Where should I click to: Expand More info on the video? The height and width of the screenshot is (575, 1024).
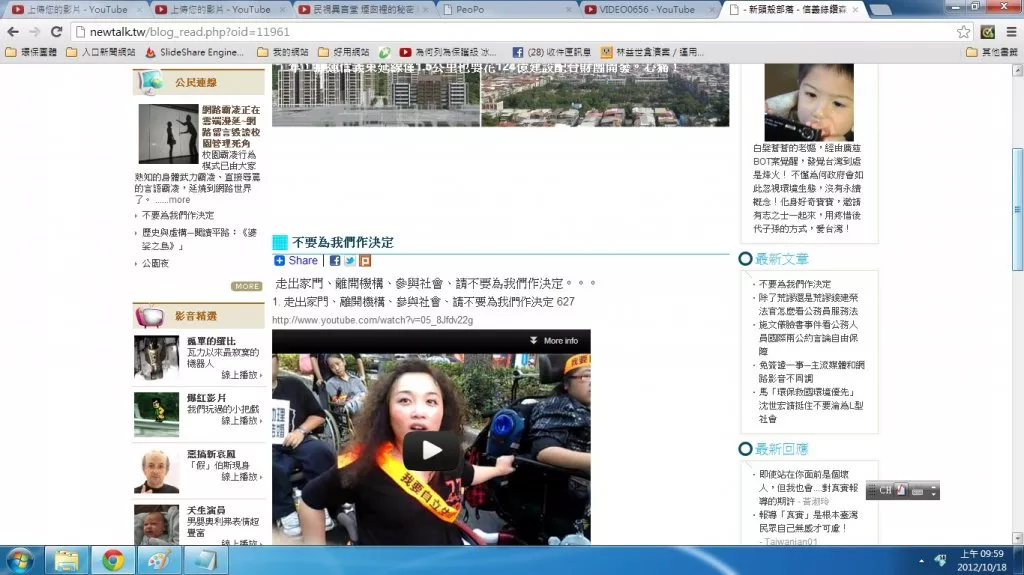[x=554, y=340]
